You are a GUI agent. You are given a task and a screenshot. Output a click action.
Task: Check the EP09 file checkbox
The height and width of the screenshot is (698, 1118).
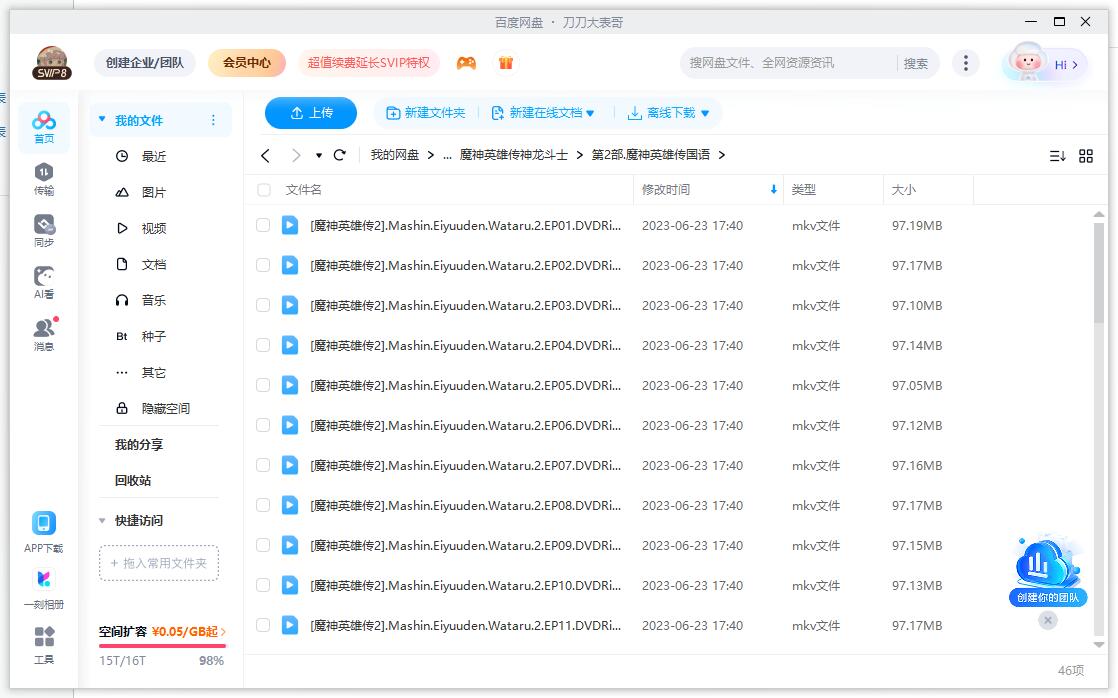pyautogui.click(x=263, y=545)
